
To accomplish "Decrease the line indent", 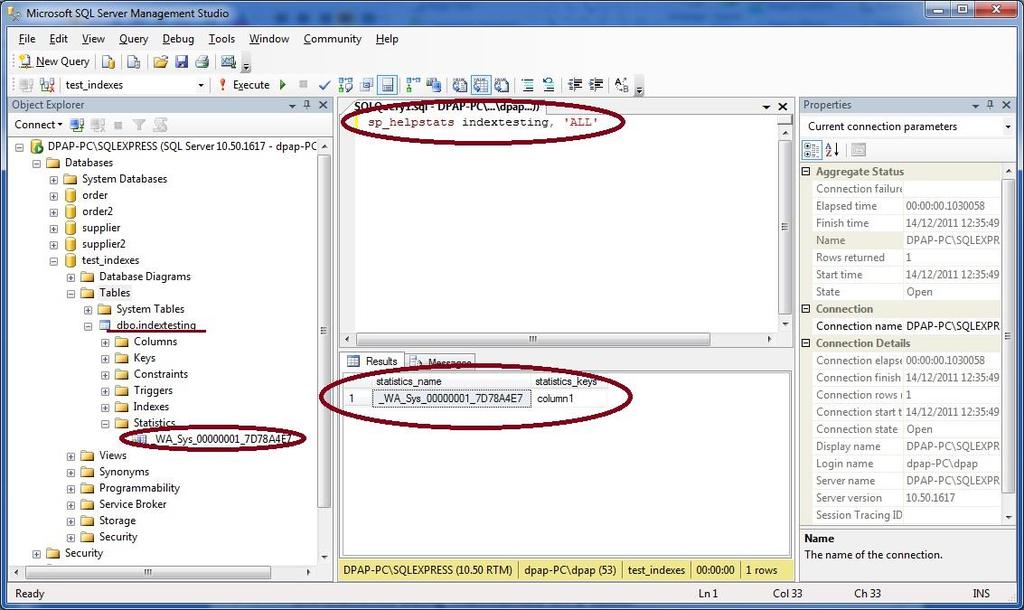I will 575,85.
